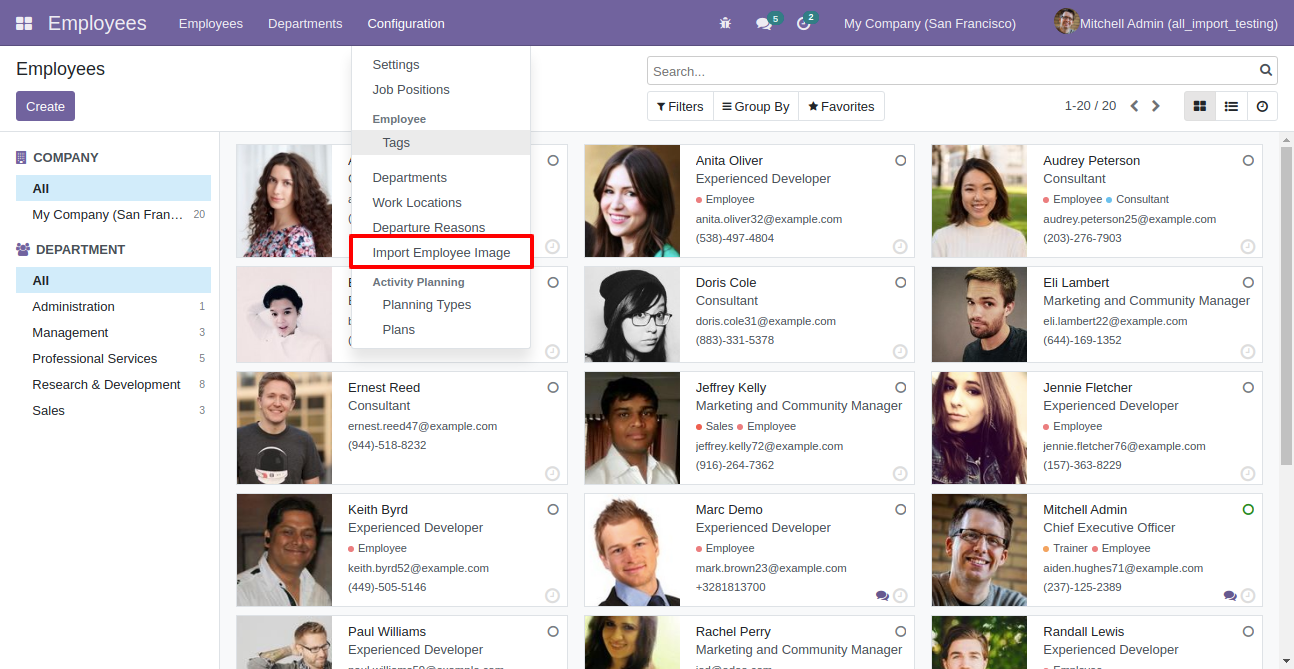Click presence status circle on Keith Byrd card

[553, 509]
